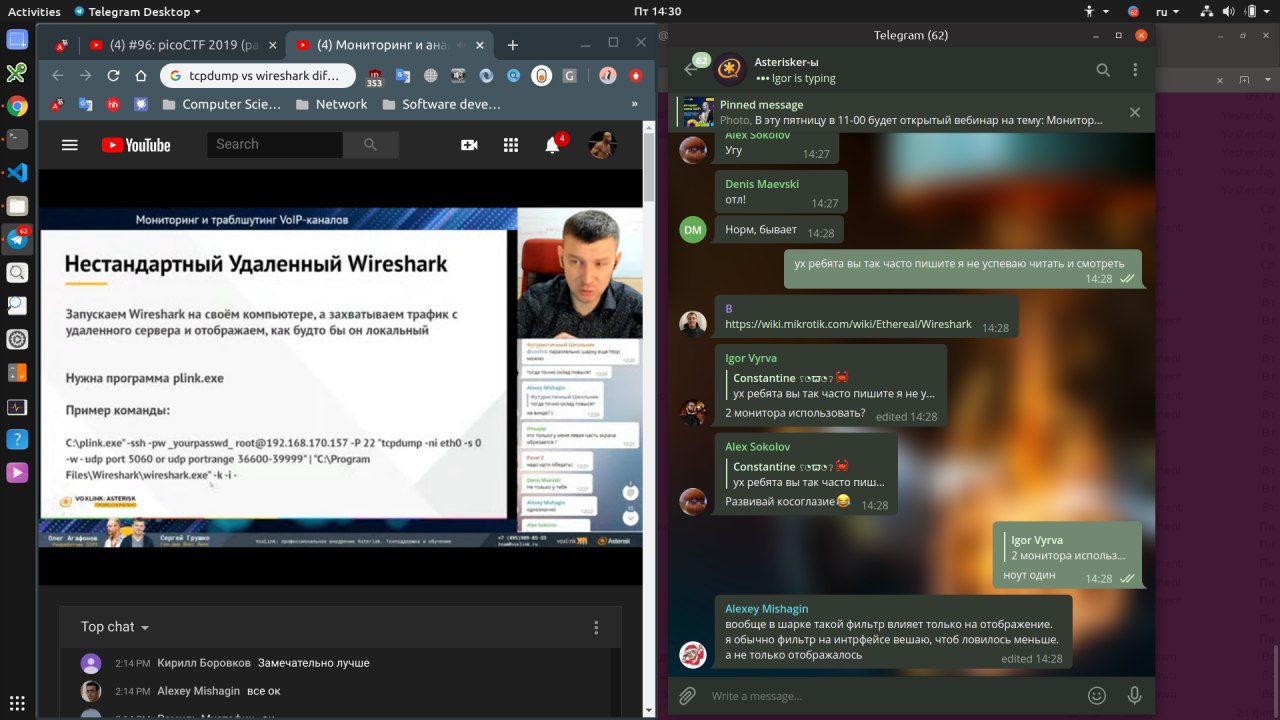Click YouTube create video camera icon
The width and height of the screenshot is (1280, 720).
coord(469,145)
